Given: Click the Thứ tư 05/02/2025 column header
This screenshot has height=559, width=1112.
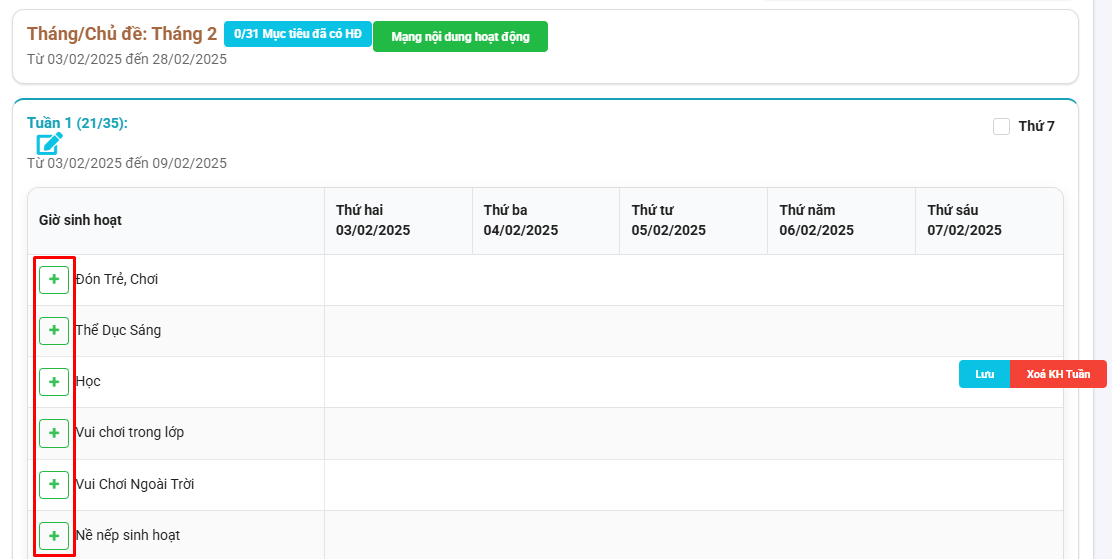Looking at the screenshot, I should [x=668, y=220].
